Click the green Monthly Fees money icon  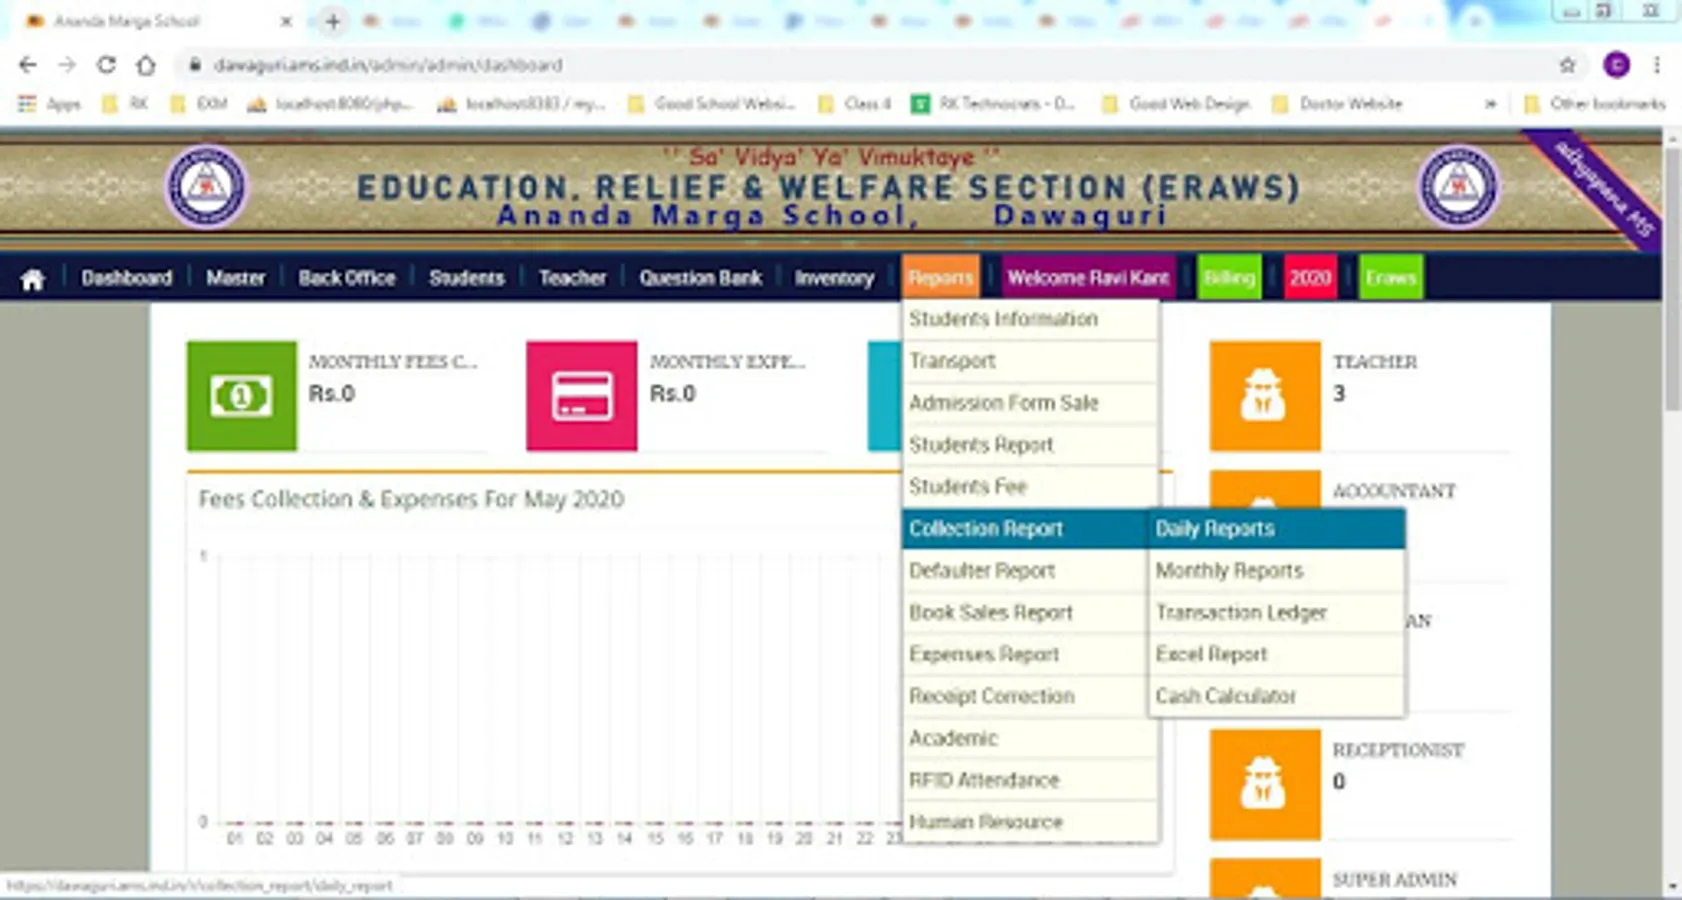click(x=241, y=396)
